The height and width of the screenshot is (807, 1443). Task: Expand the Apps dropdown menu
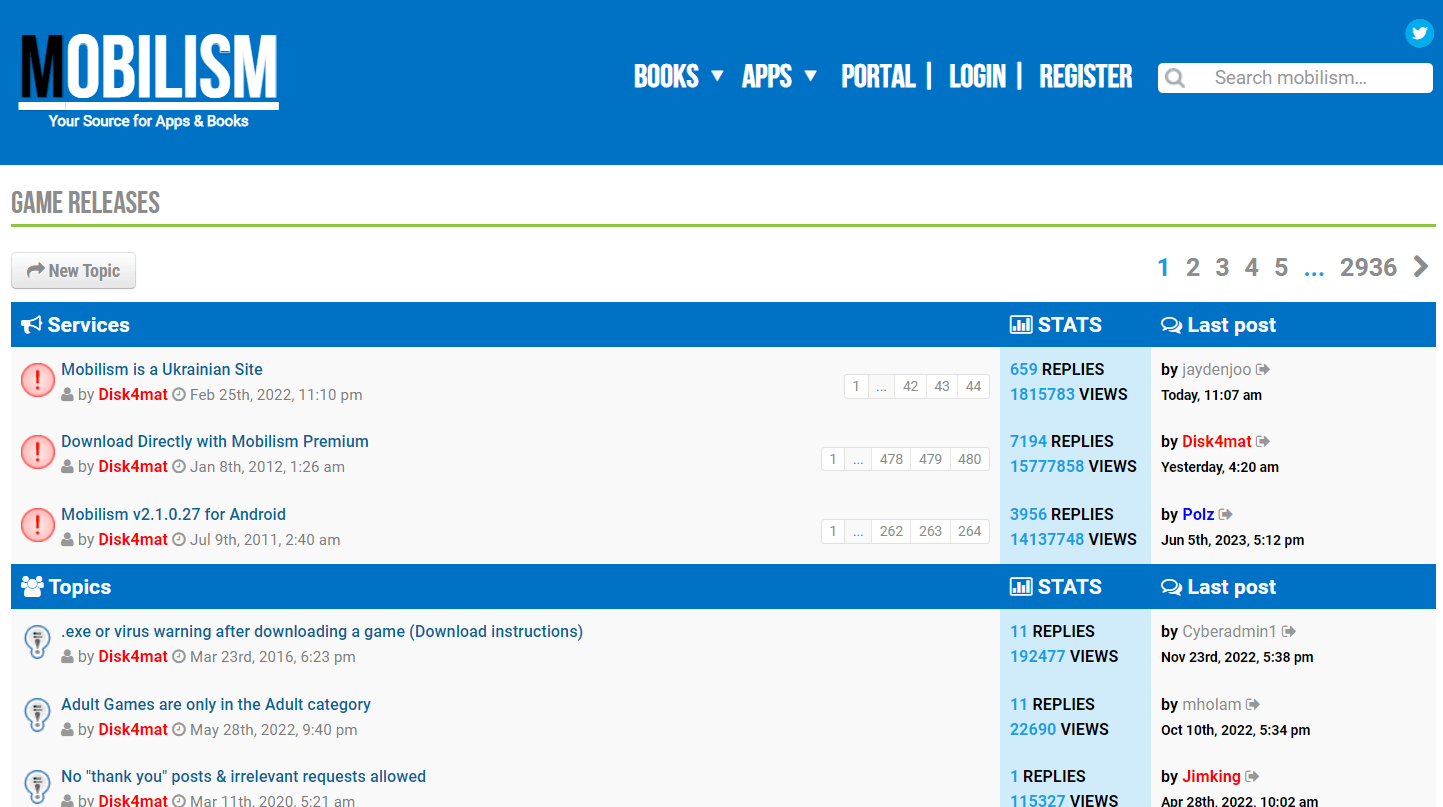[779, 77]
